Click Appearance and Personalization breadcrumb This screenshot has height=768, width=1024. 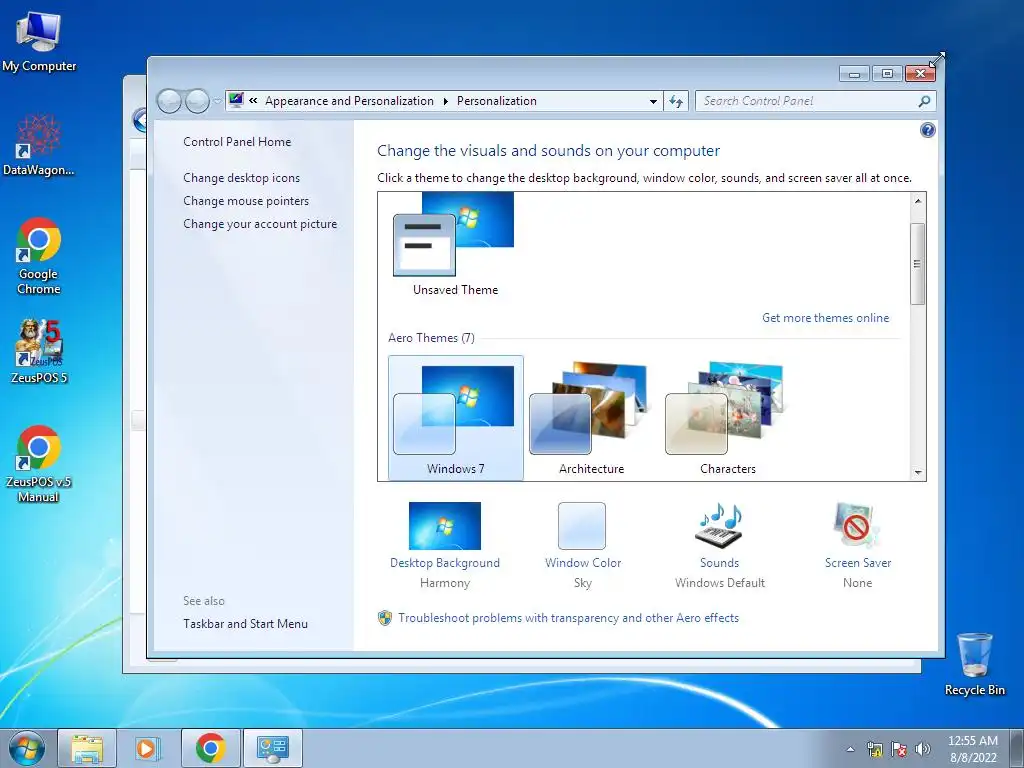[349, 101]
